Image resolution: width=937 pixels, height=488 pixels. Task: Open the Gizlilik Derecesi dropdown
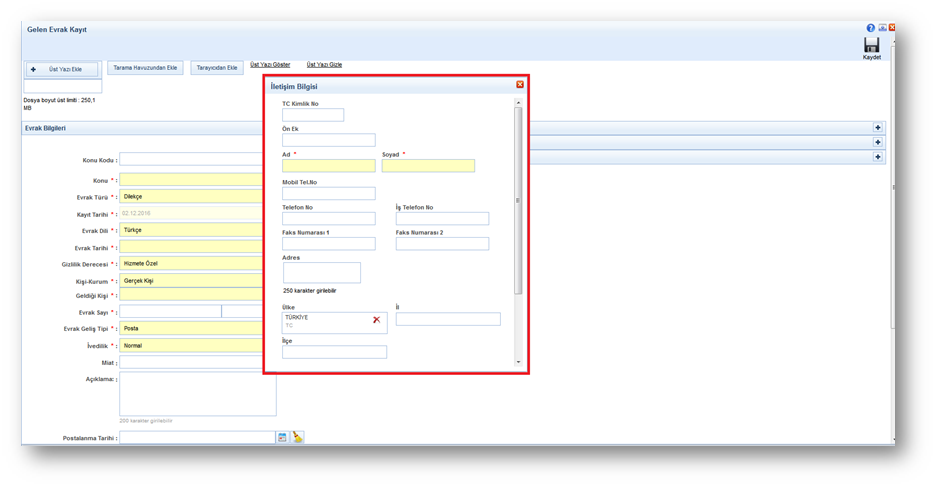click(x=190, y=263)
